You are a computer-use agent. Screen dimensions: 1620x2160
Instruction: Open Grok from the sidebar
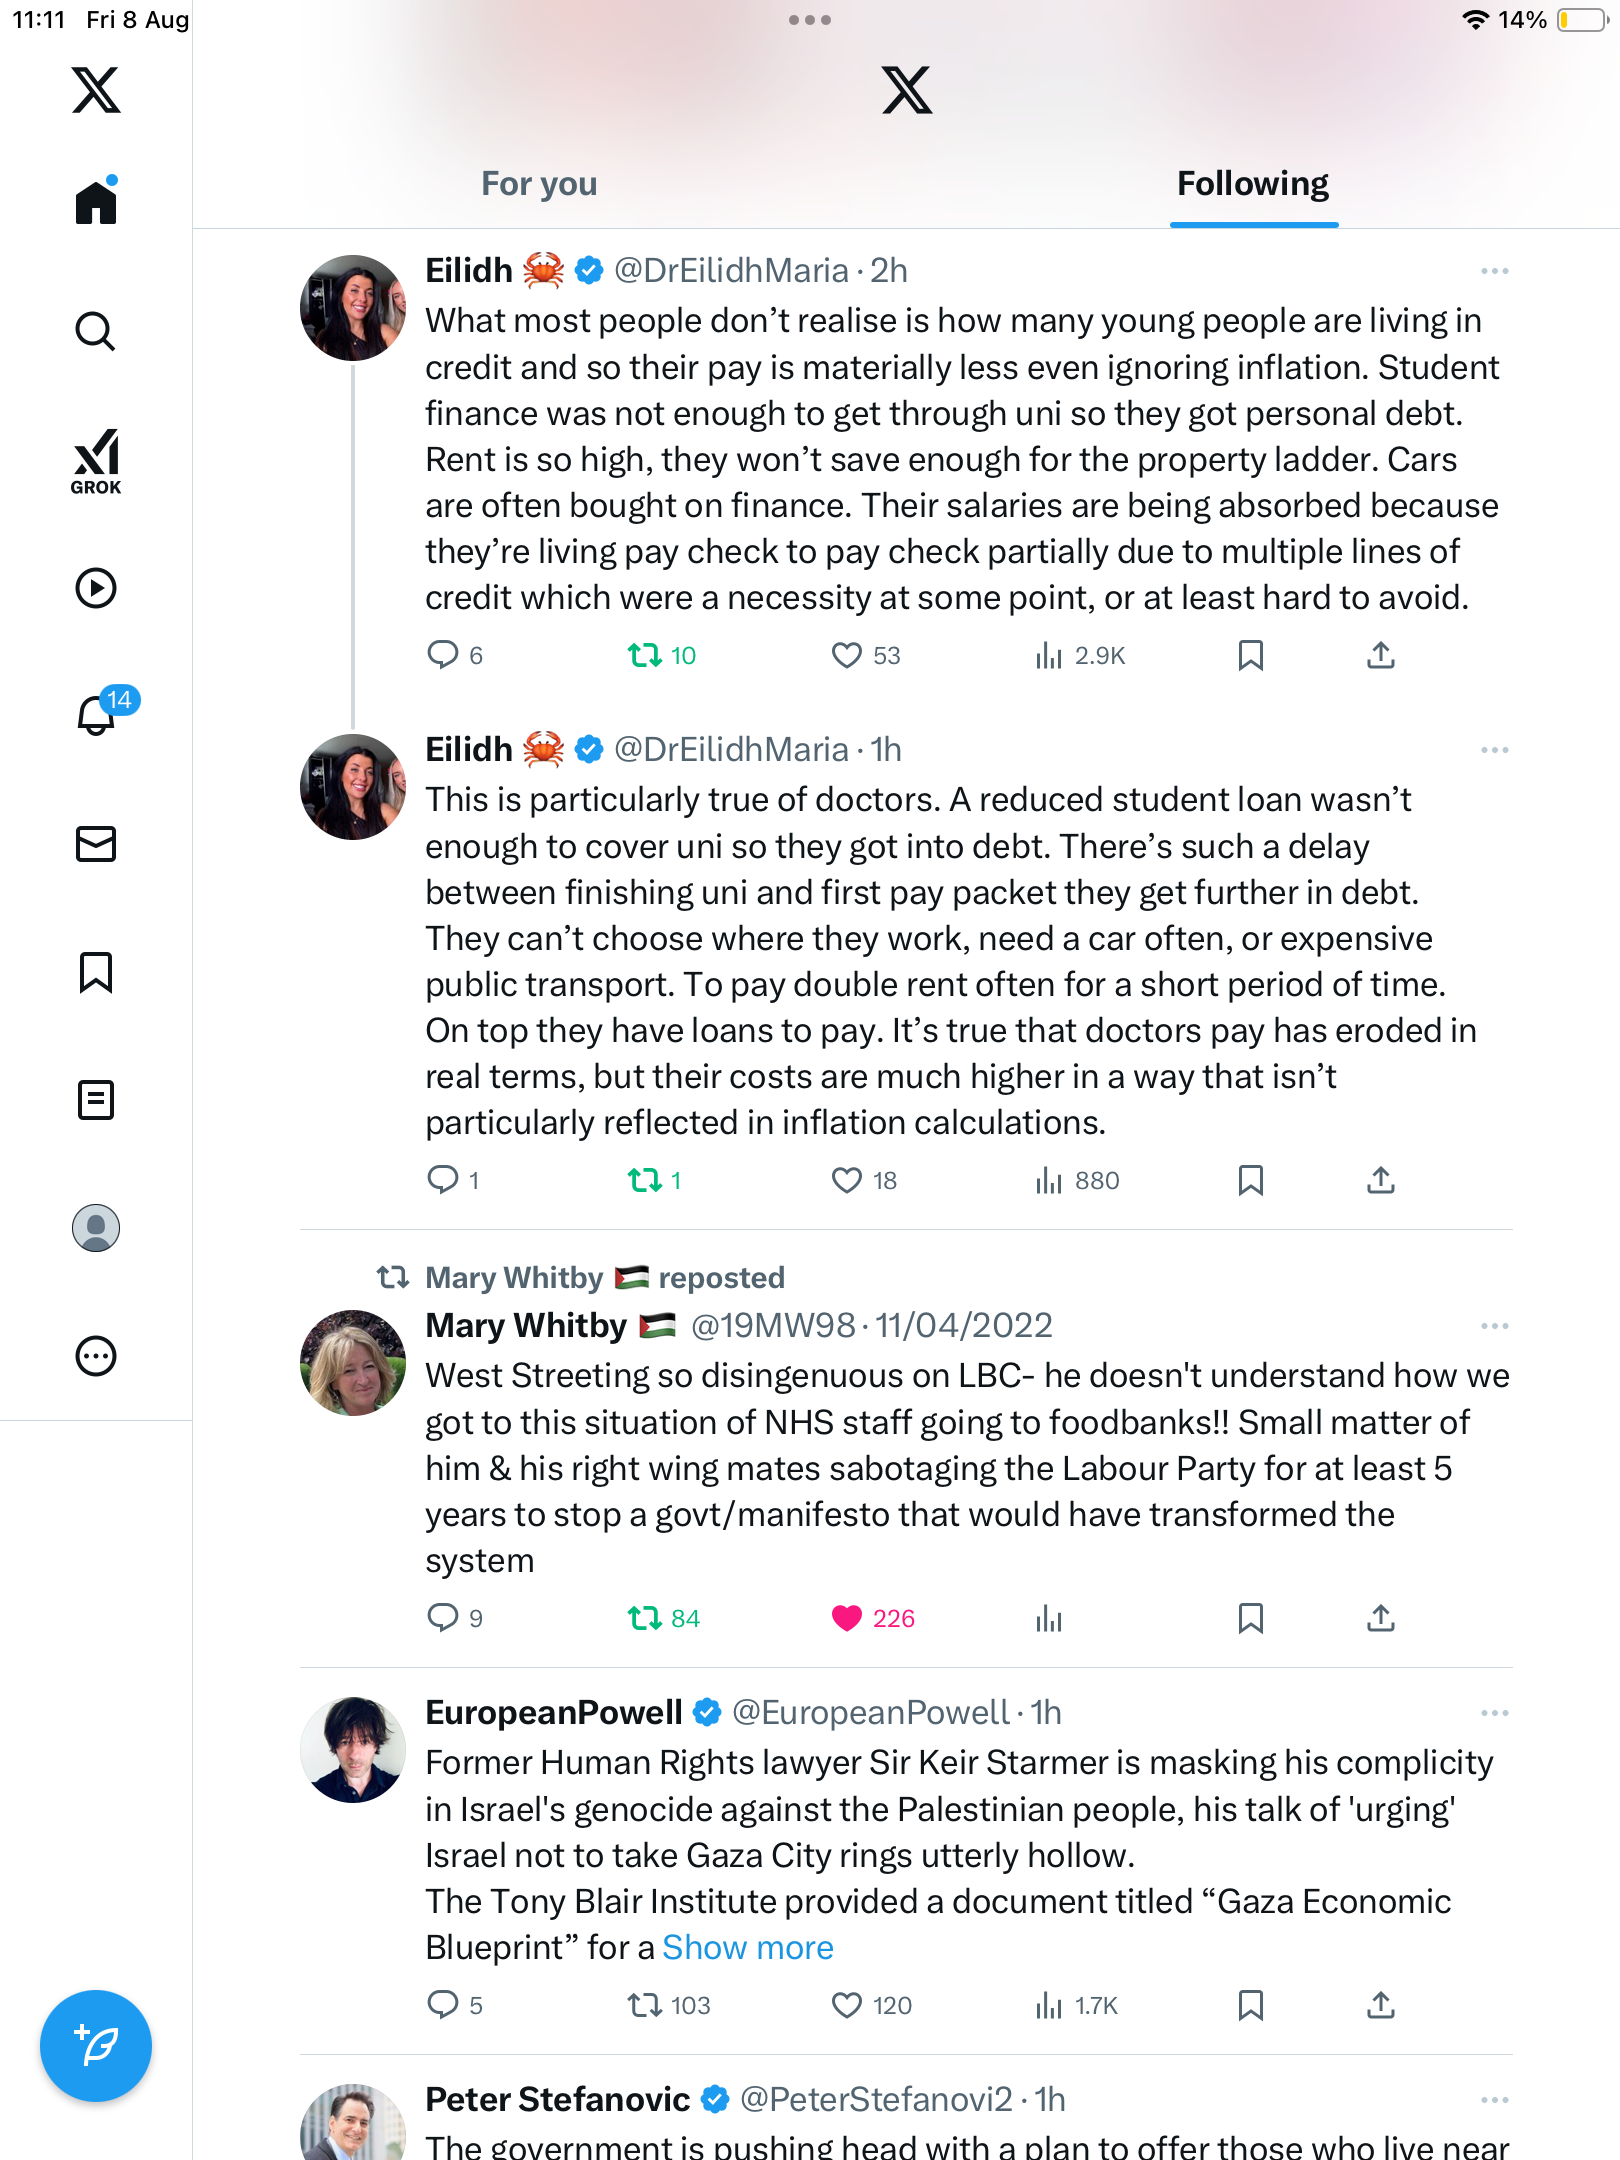tap(96, 461)
